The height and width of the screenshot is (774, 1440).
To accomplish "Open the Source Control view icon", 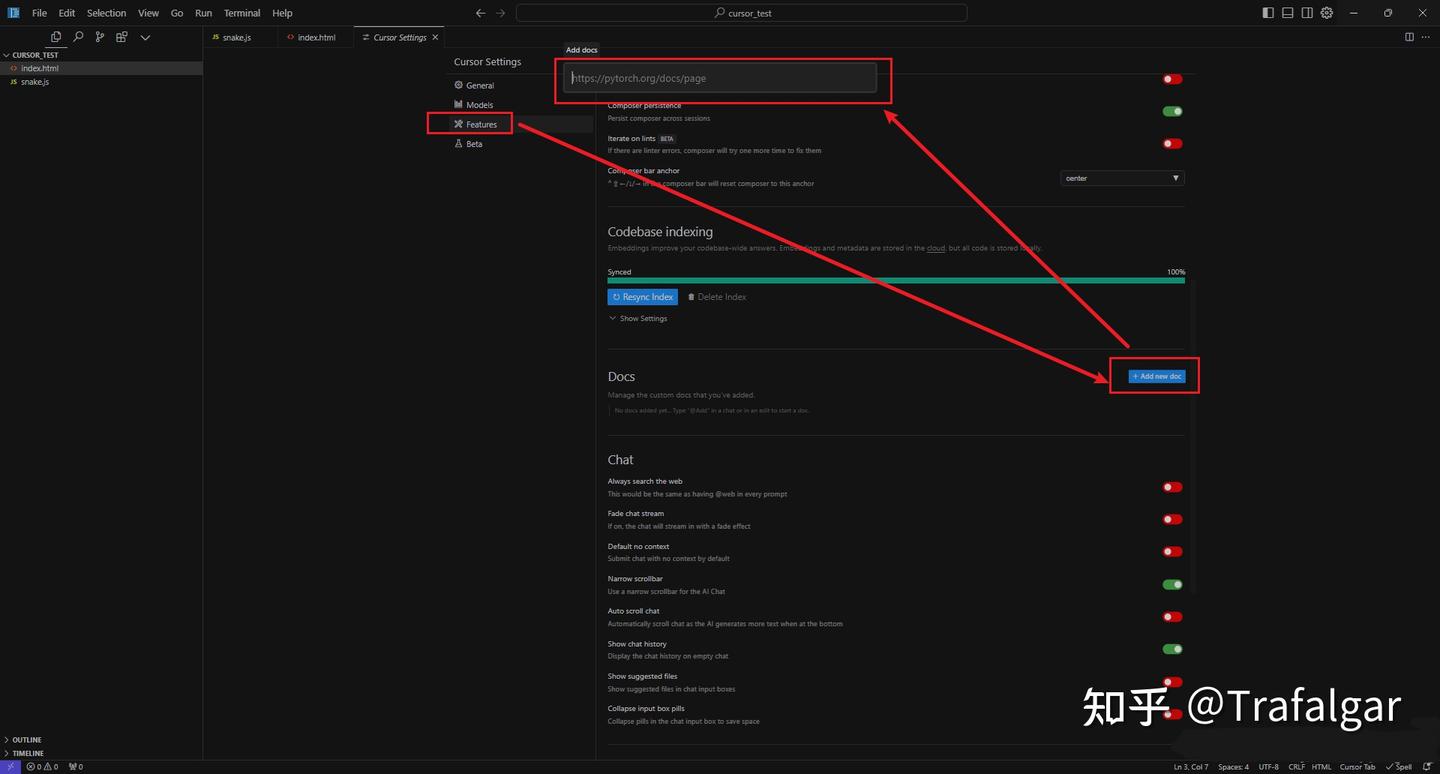I will coord(100,37).
